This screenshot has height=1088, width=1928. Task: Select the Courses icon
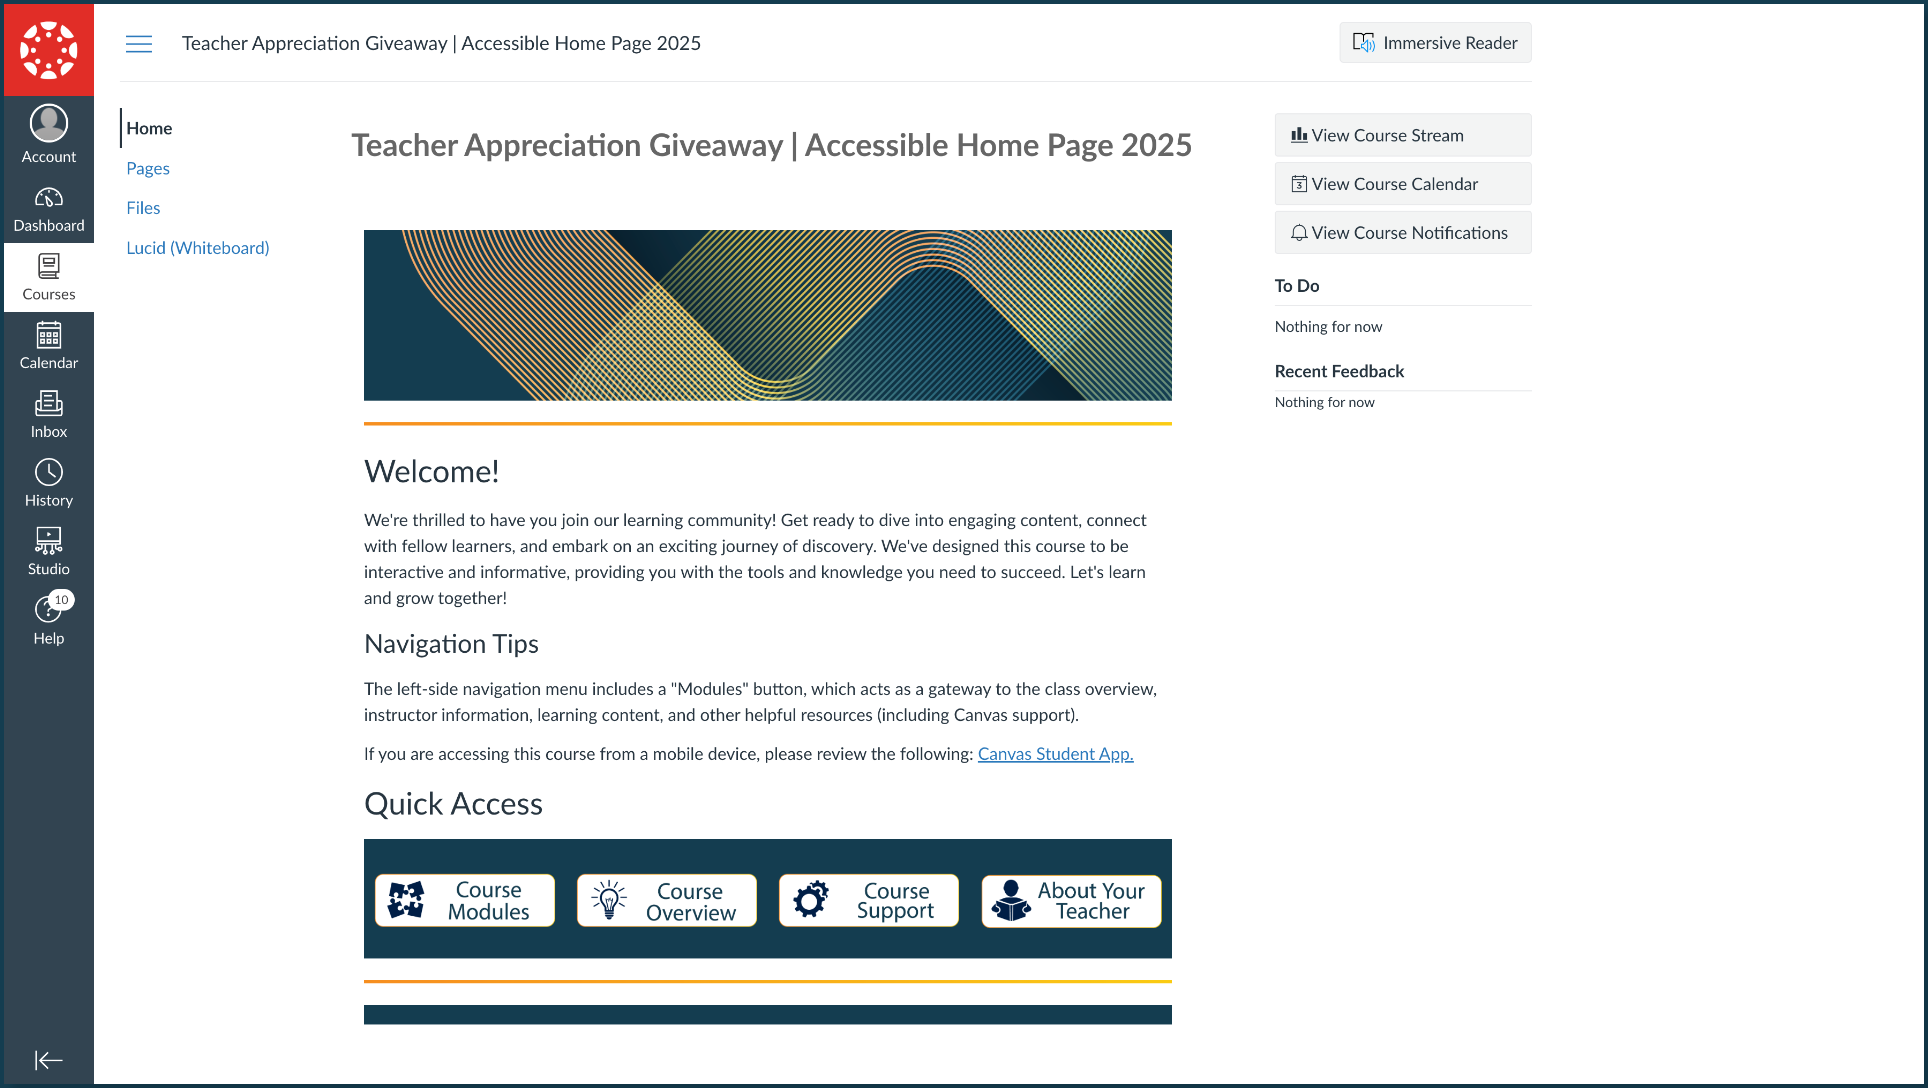click(x=48, y=275)
